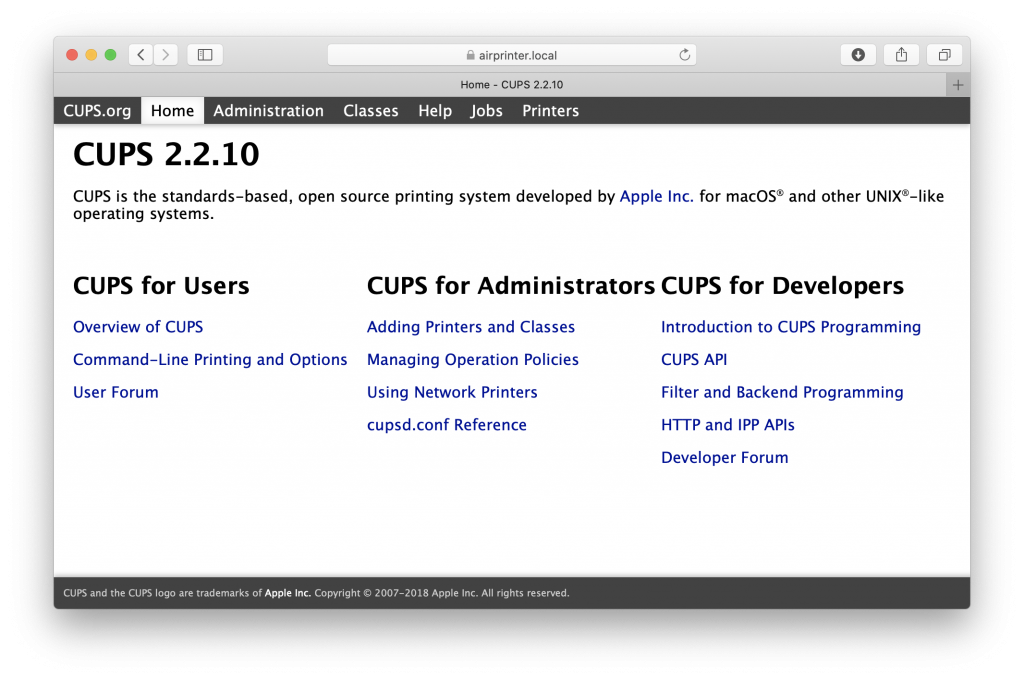Click the bold Apple Inc. footer link
1024x680 pixels.
click(x=287, y=593)
